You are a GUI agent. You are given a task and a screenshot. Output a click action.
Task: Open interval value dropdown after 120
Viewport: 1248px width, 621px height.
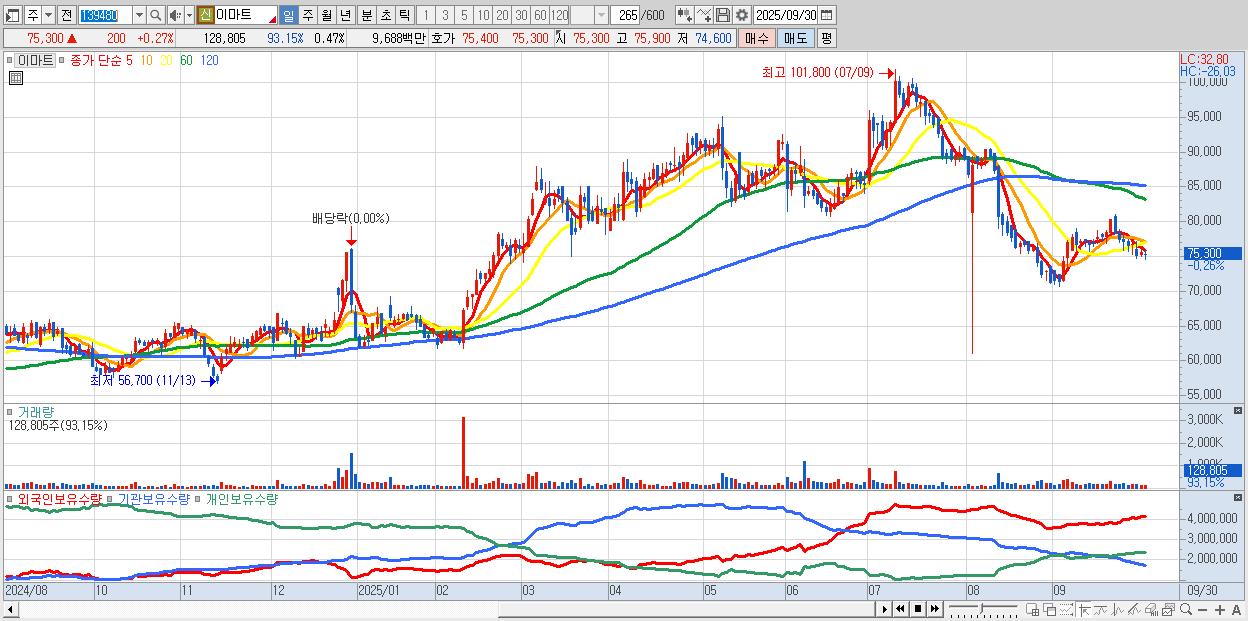601,15
